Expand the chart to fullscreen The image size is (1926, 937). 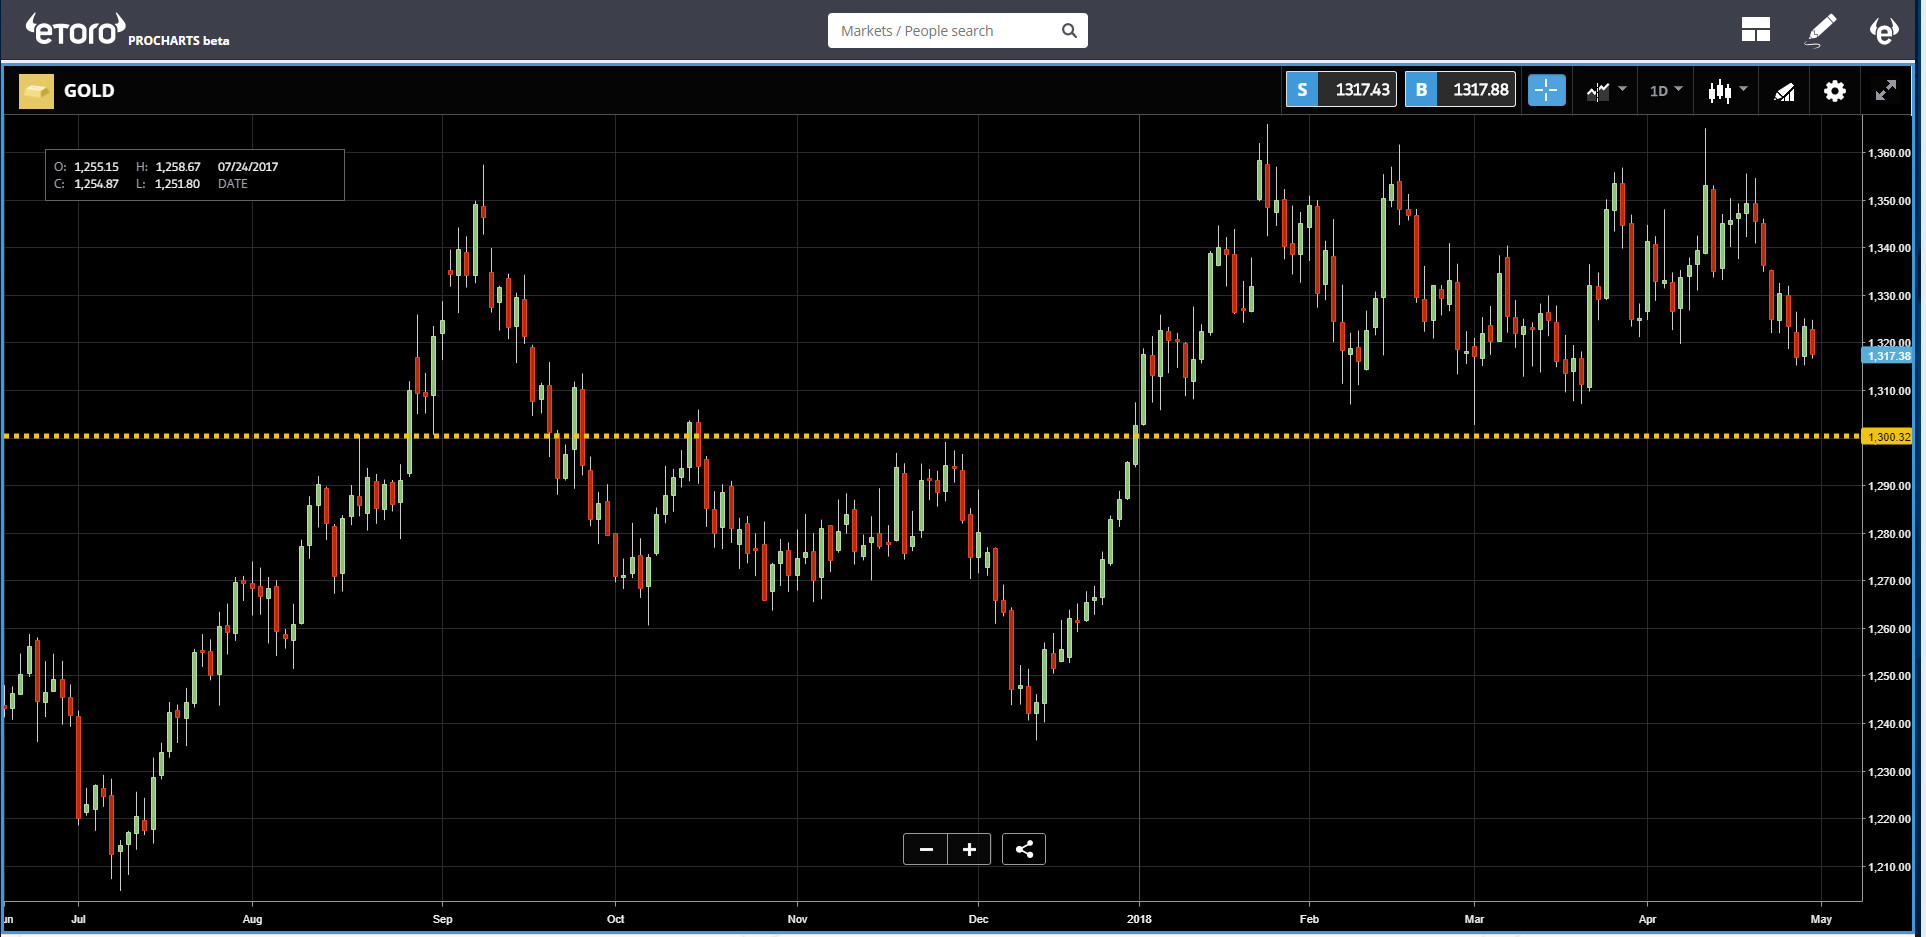pyautogui.click(x=1886, y=90)
